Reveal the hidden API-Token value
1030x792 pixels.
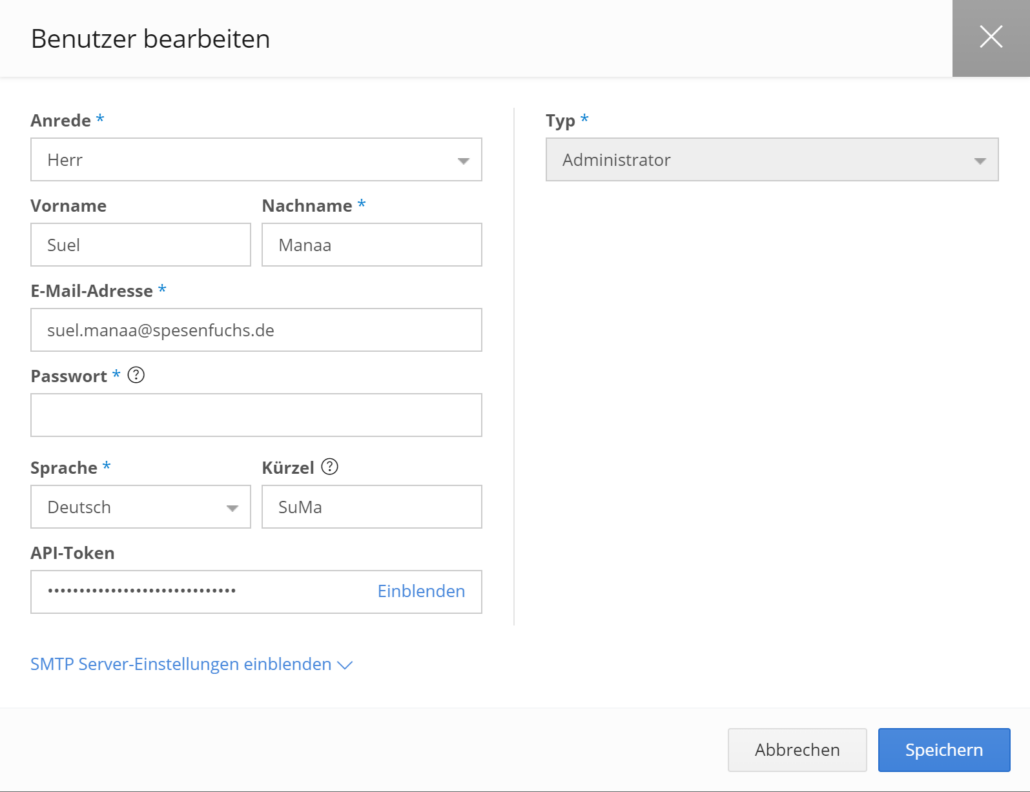(x=421, y=592)
